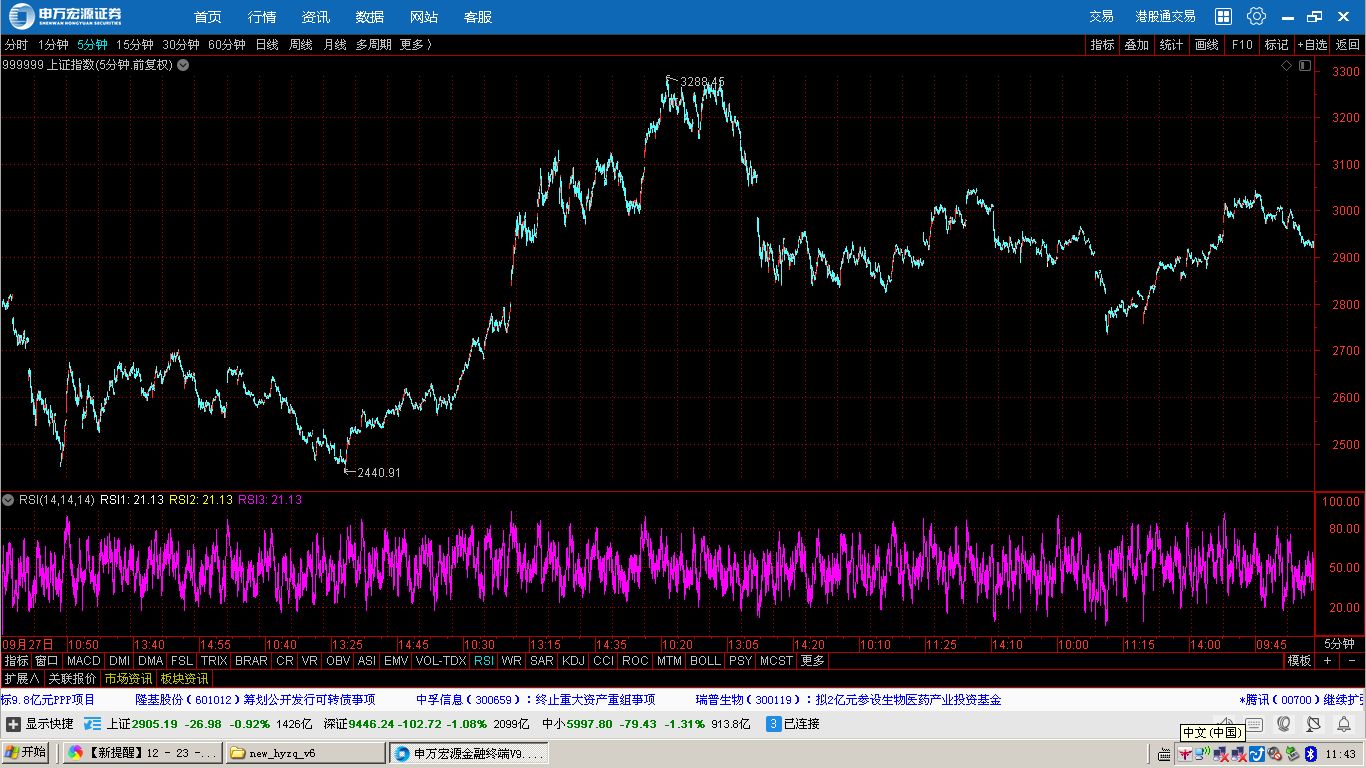1366x768 pixels.
Task: Open settings gear in the title bar
Action: [1257, 16]
